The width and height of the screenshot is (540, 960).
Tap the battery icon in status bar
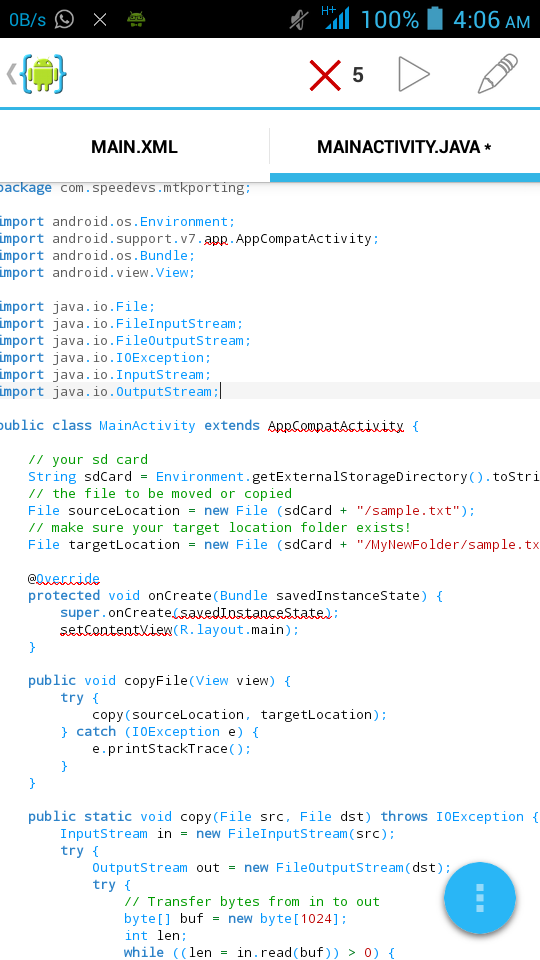coord(435,19)
